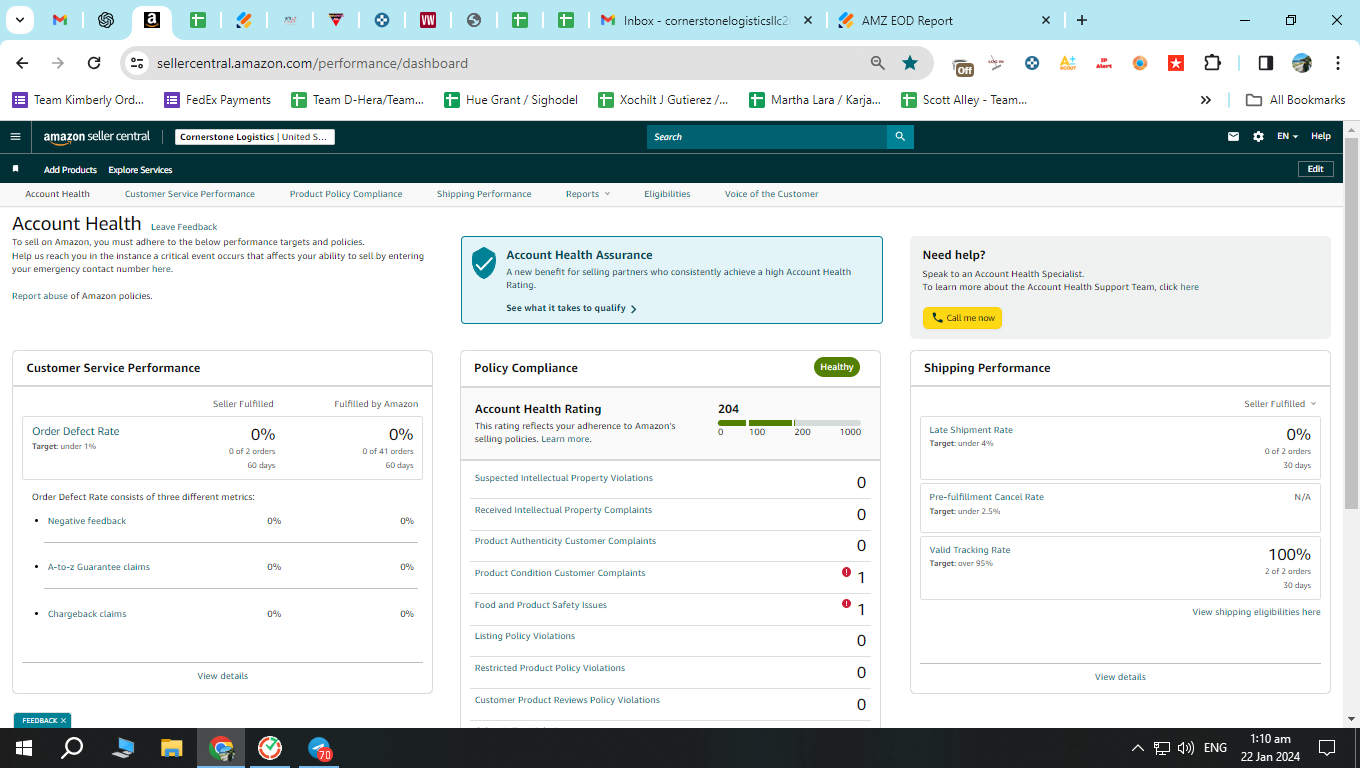The width and height of the screenshot is (1360, 768).
Task: Open the Seller Fulfilled dropdown in Shipping Performance
Action: coord(1280,404)
